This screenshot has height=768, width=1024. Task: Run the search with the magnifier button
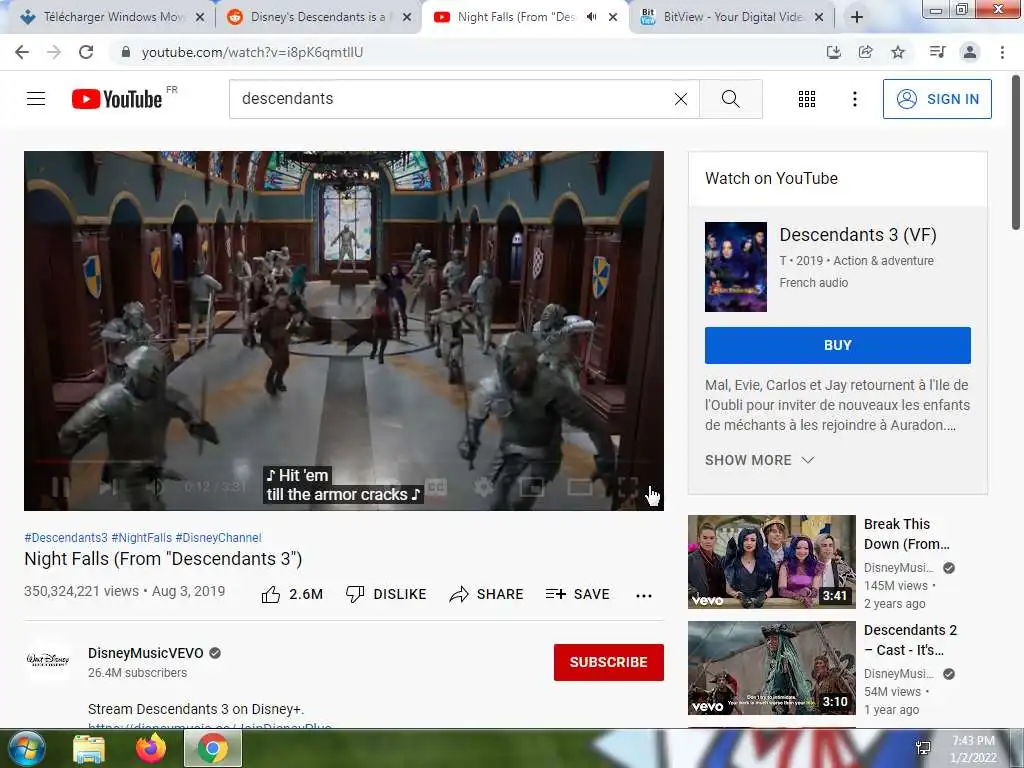pyautogui.click(x=731, y=99)
